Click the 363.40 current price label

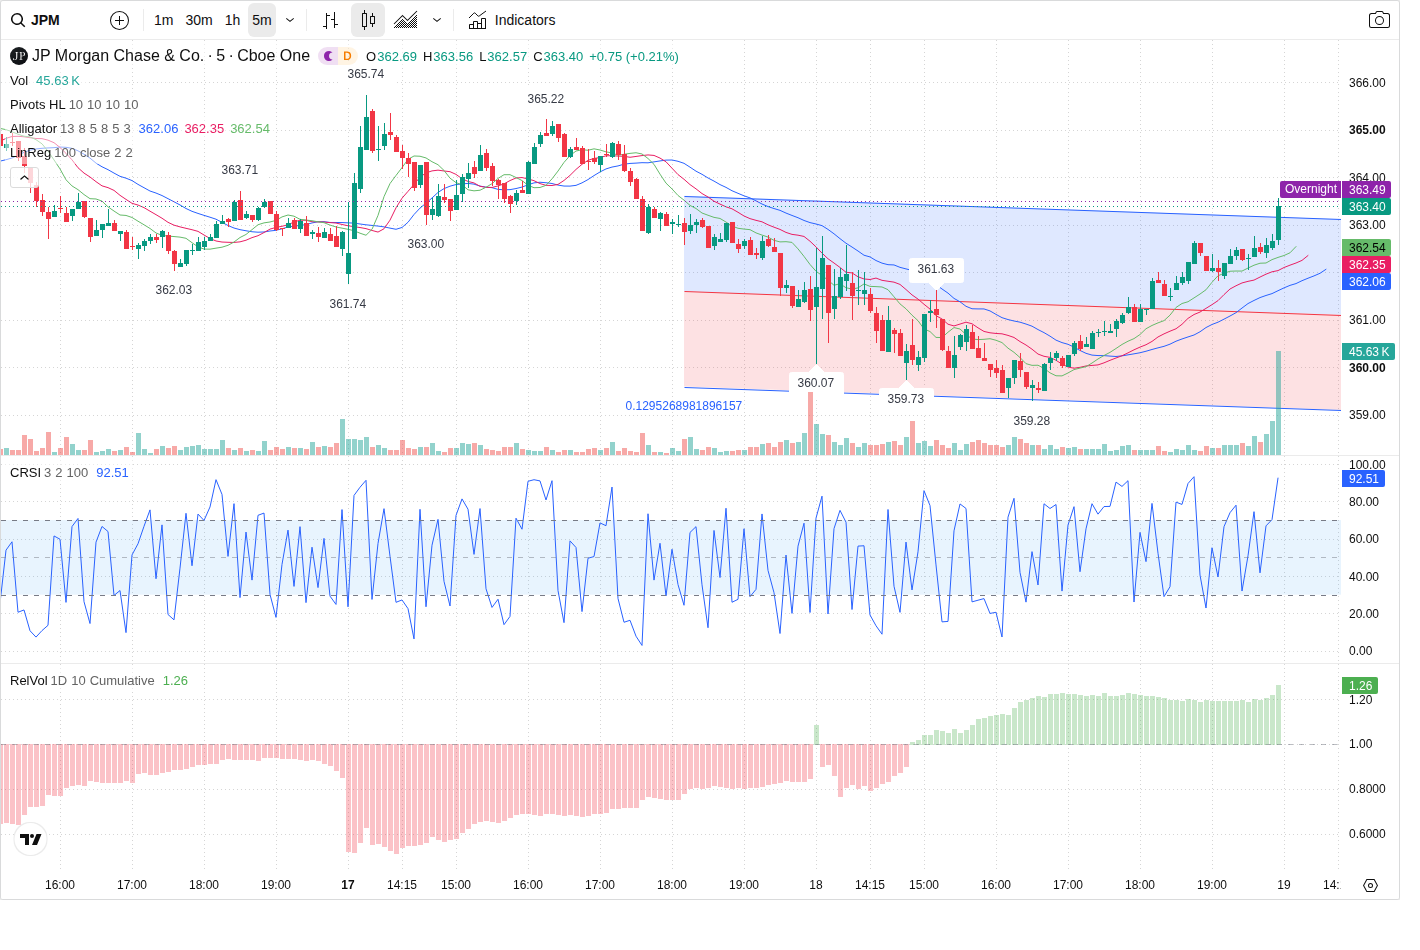pyautogui.click(x=1366, y=207)
